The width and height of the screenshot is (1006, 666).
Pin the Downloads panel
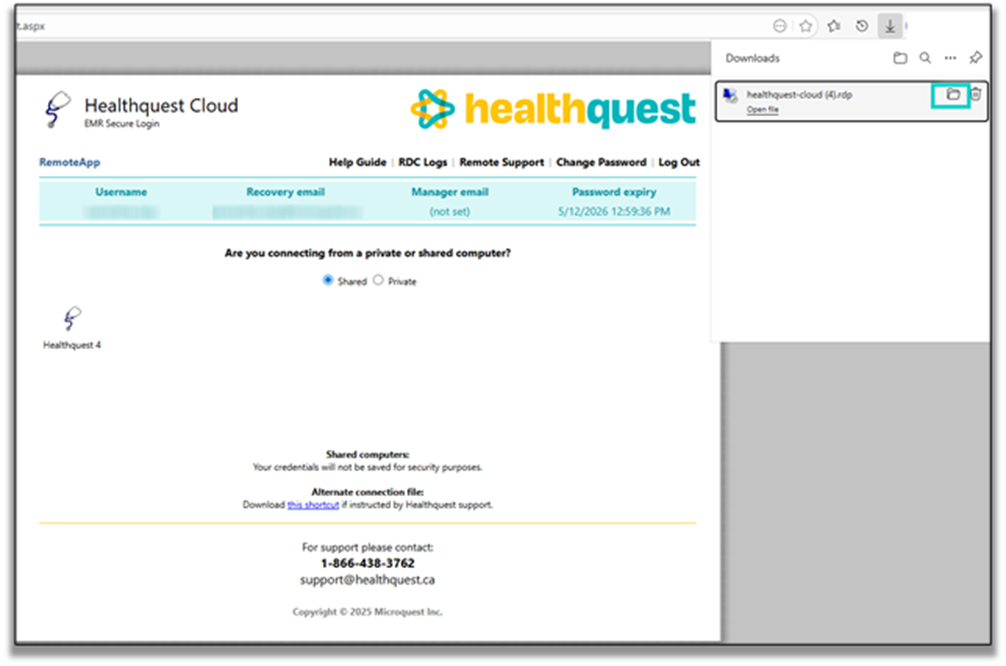point(976,58)
